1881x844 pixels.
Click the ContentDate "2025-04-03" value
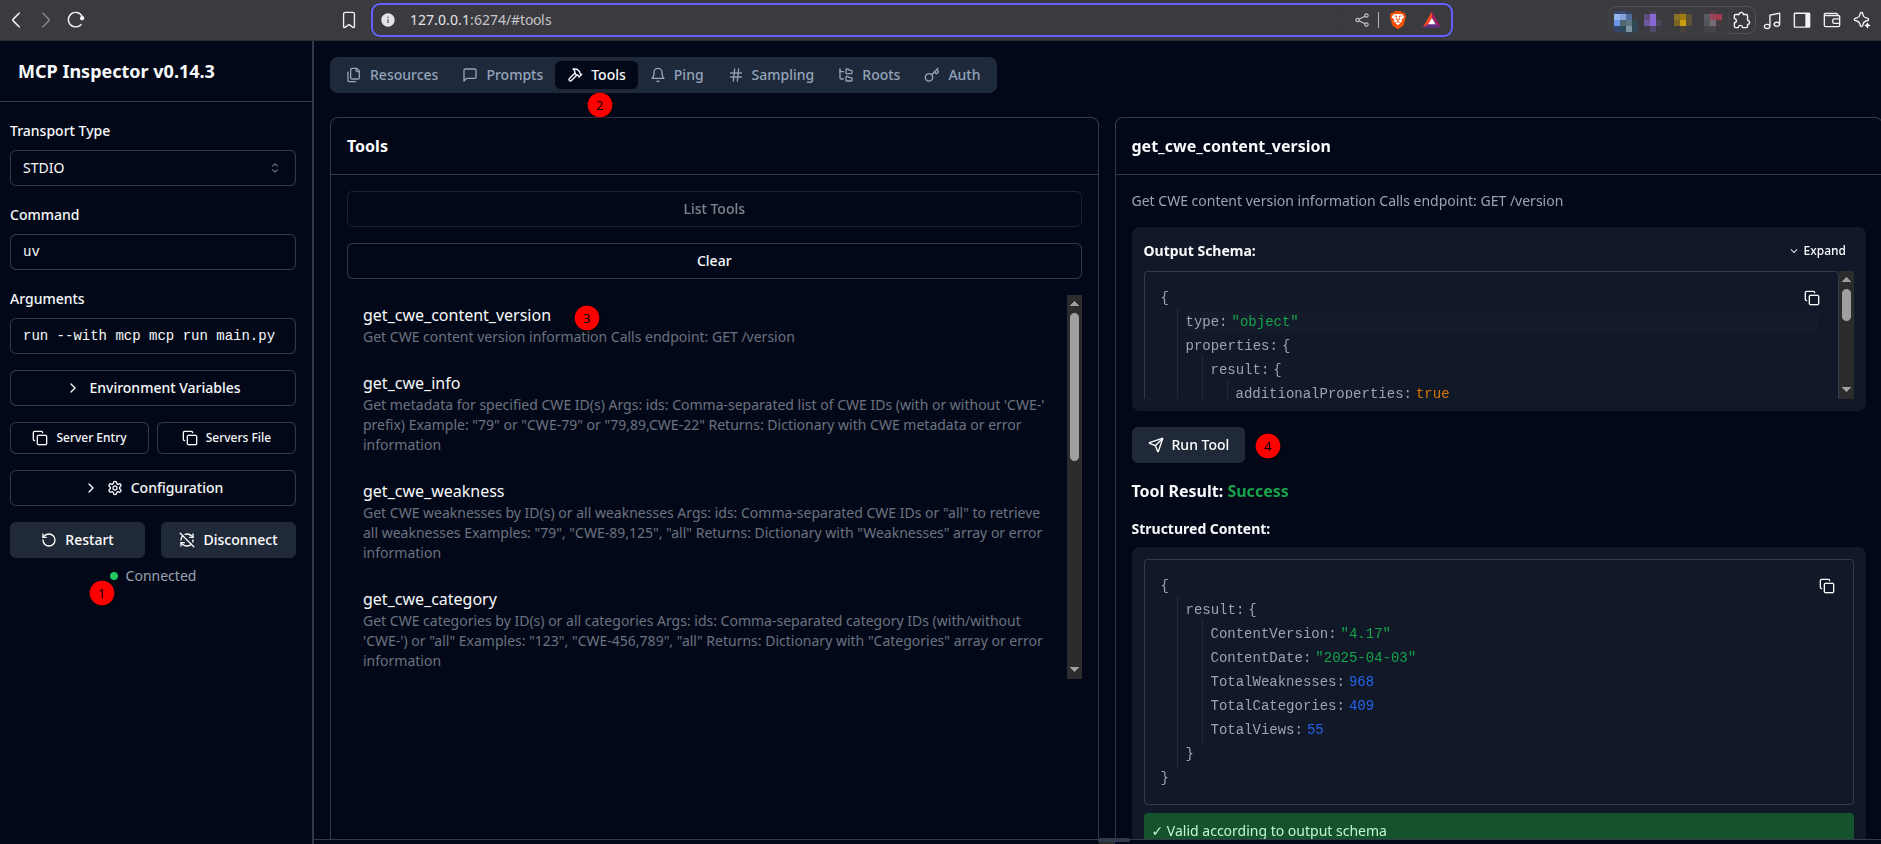point(1365,658)
